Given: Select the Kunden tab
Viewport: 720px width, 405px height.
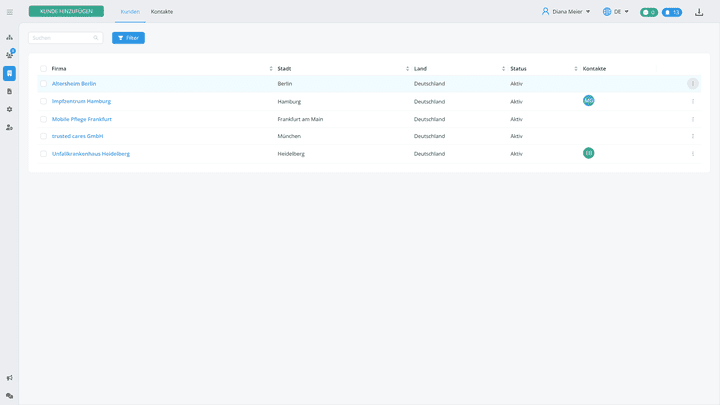Looking at the screenshot, I should pyautogui.click(x=130, y=12).
